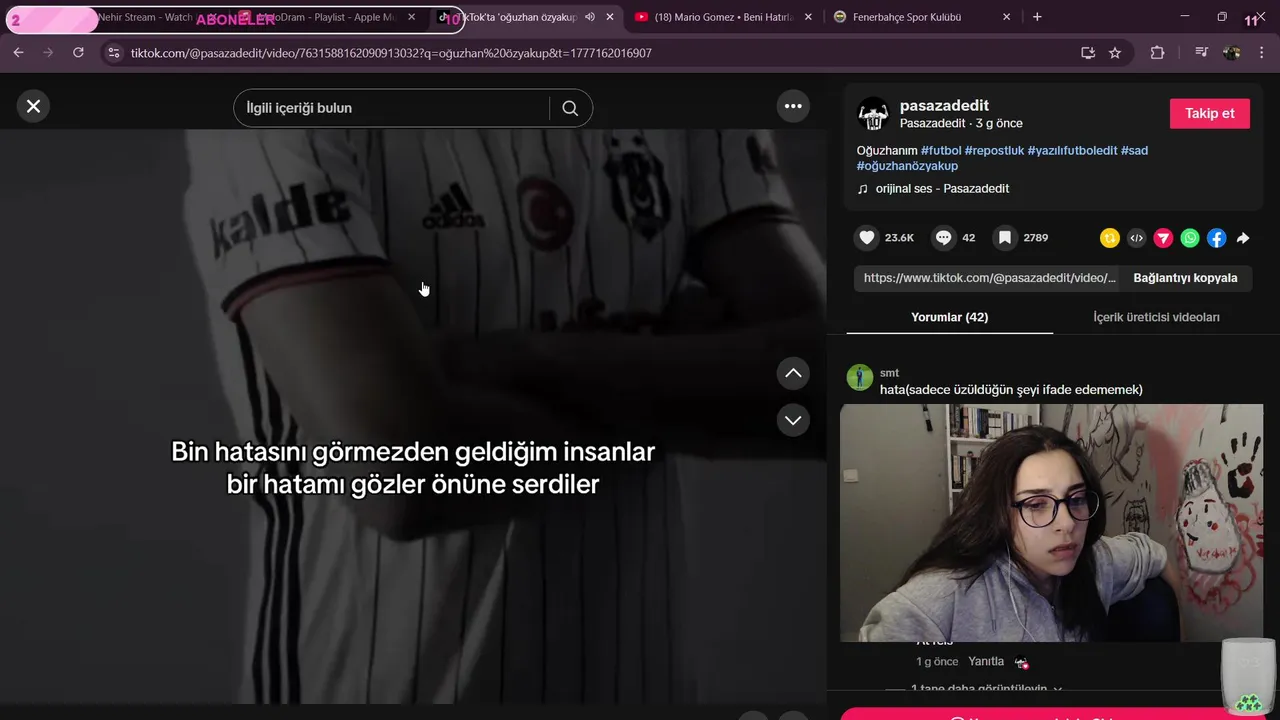
Task: Open the browser extensions puzzle icon
Action: [x=1157, y=53]
